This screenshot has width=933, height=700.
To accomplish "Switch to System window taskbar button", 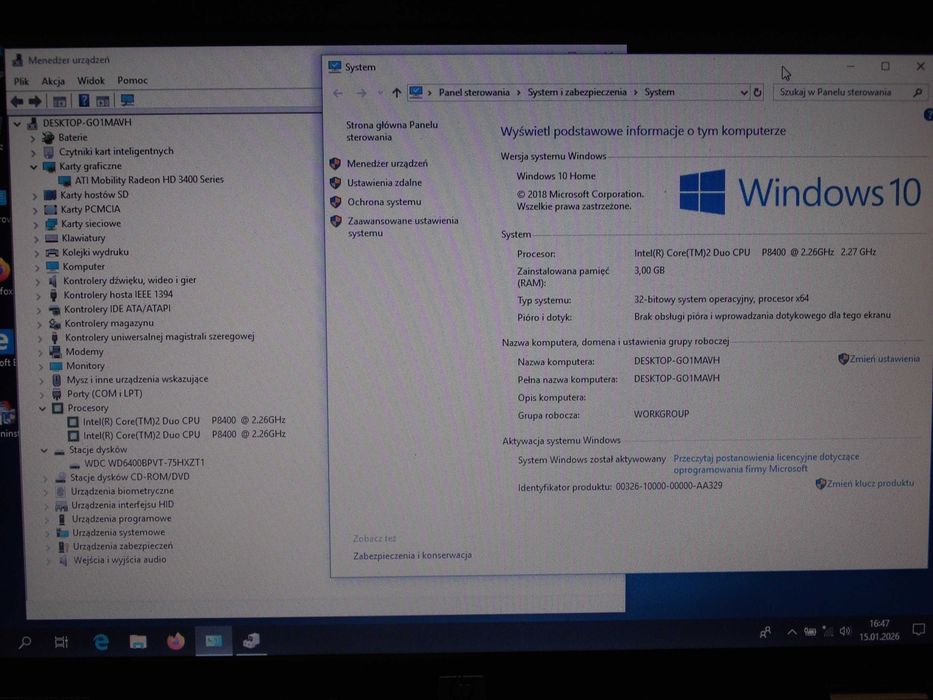I will point(214,641).
